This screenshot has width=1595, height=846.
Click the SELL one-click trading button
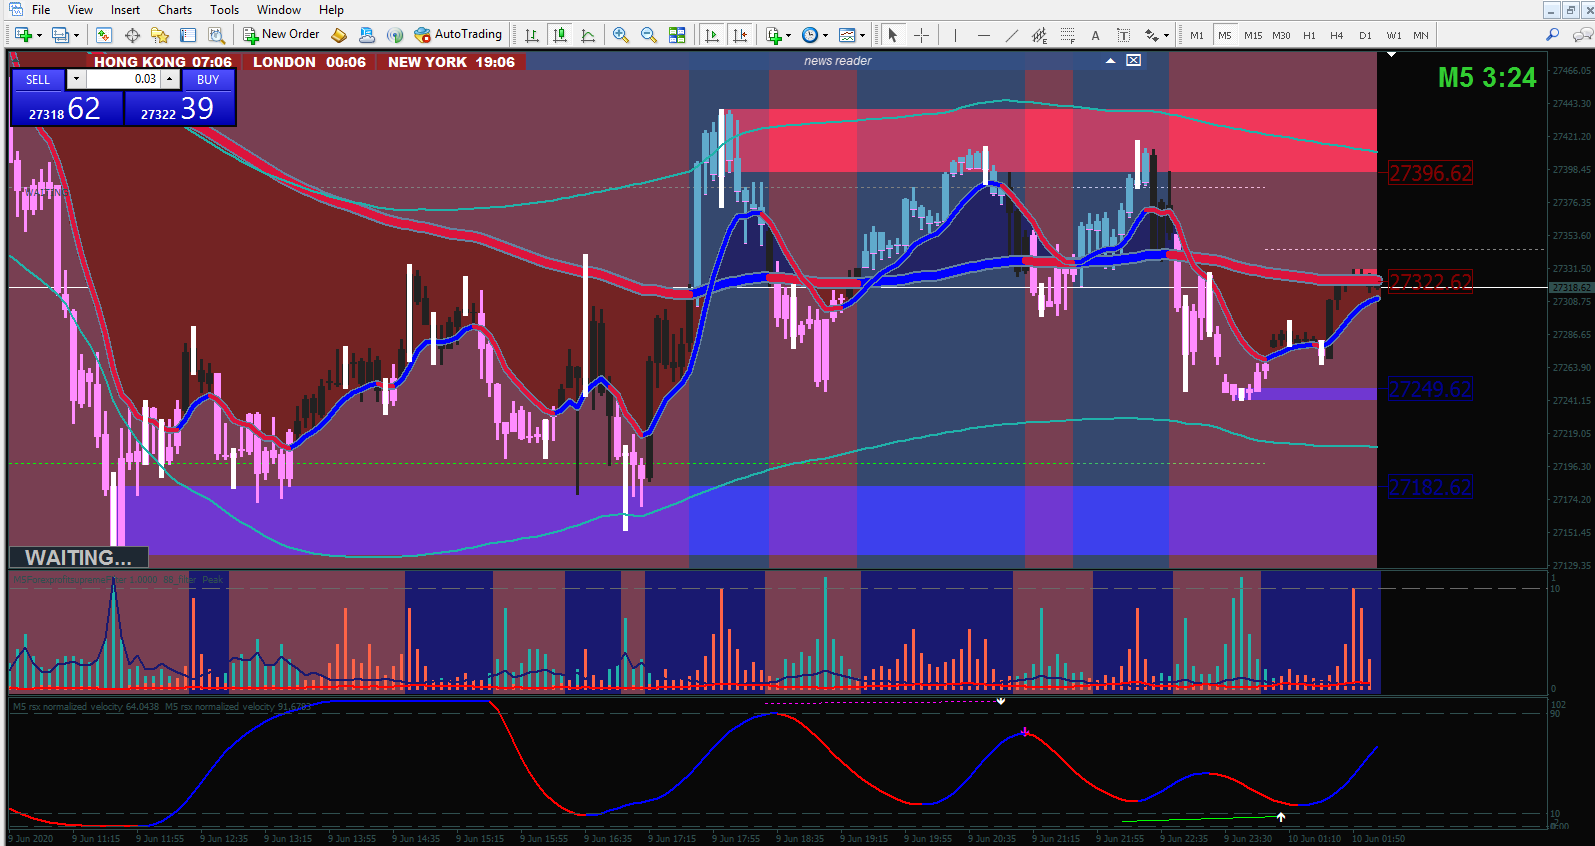(38, 79)
